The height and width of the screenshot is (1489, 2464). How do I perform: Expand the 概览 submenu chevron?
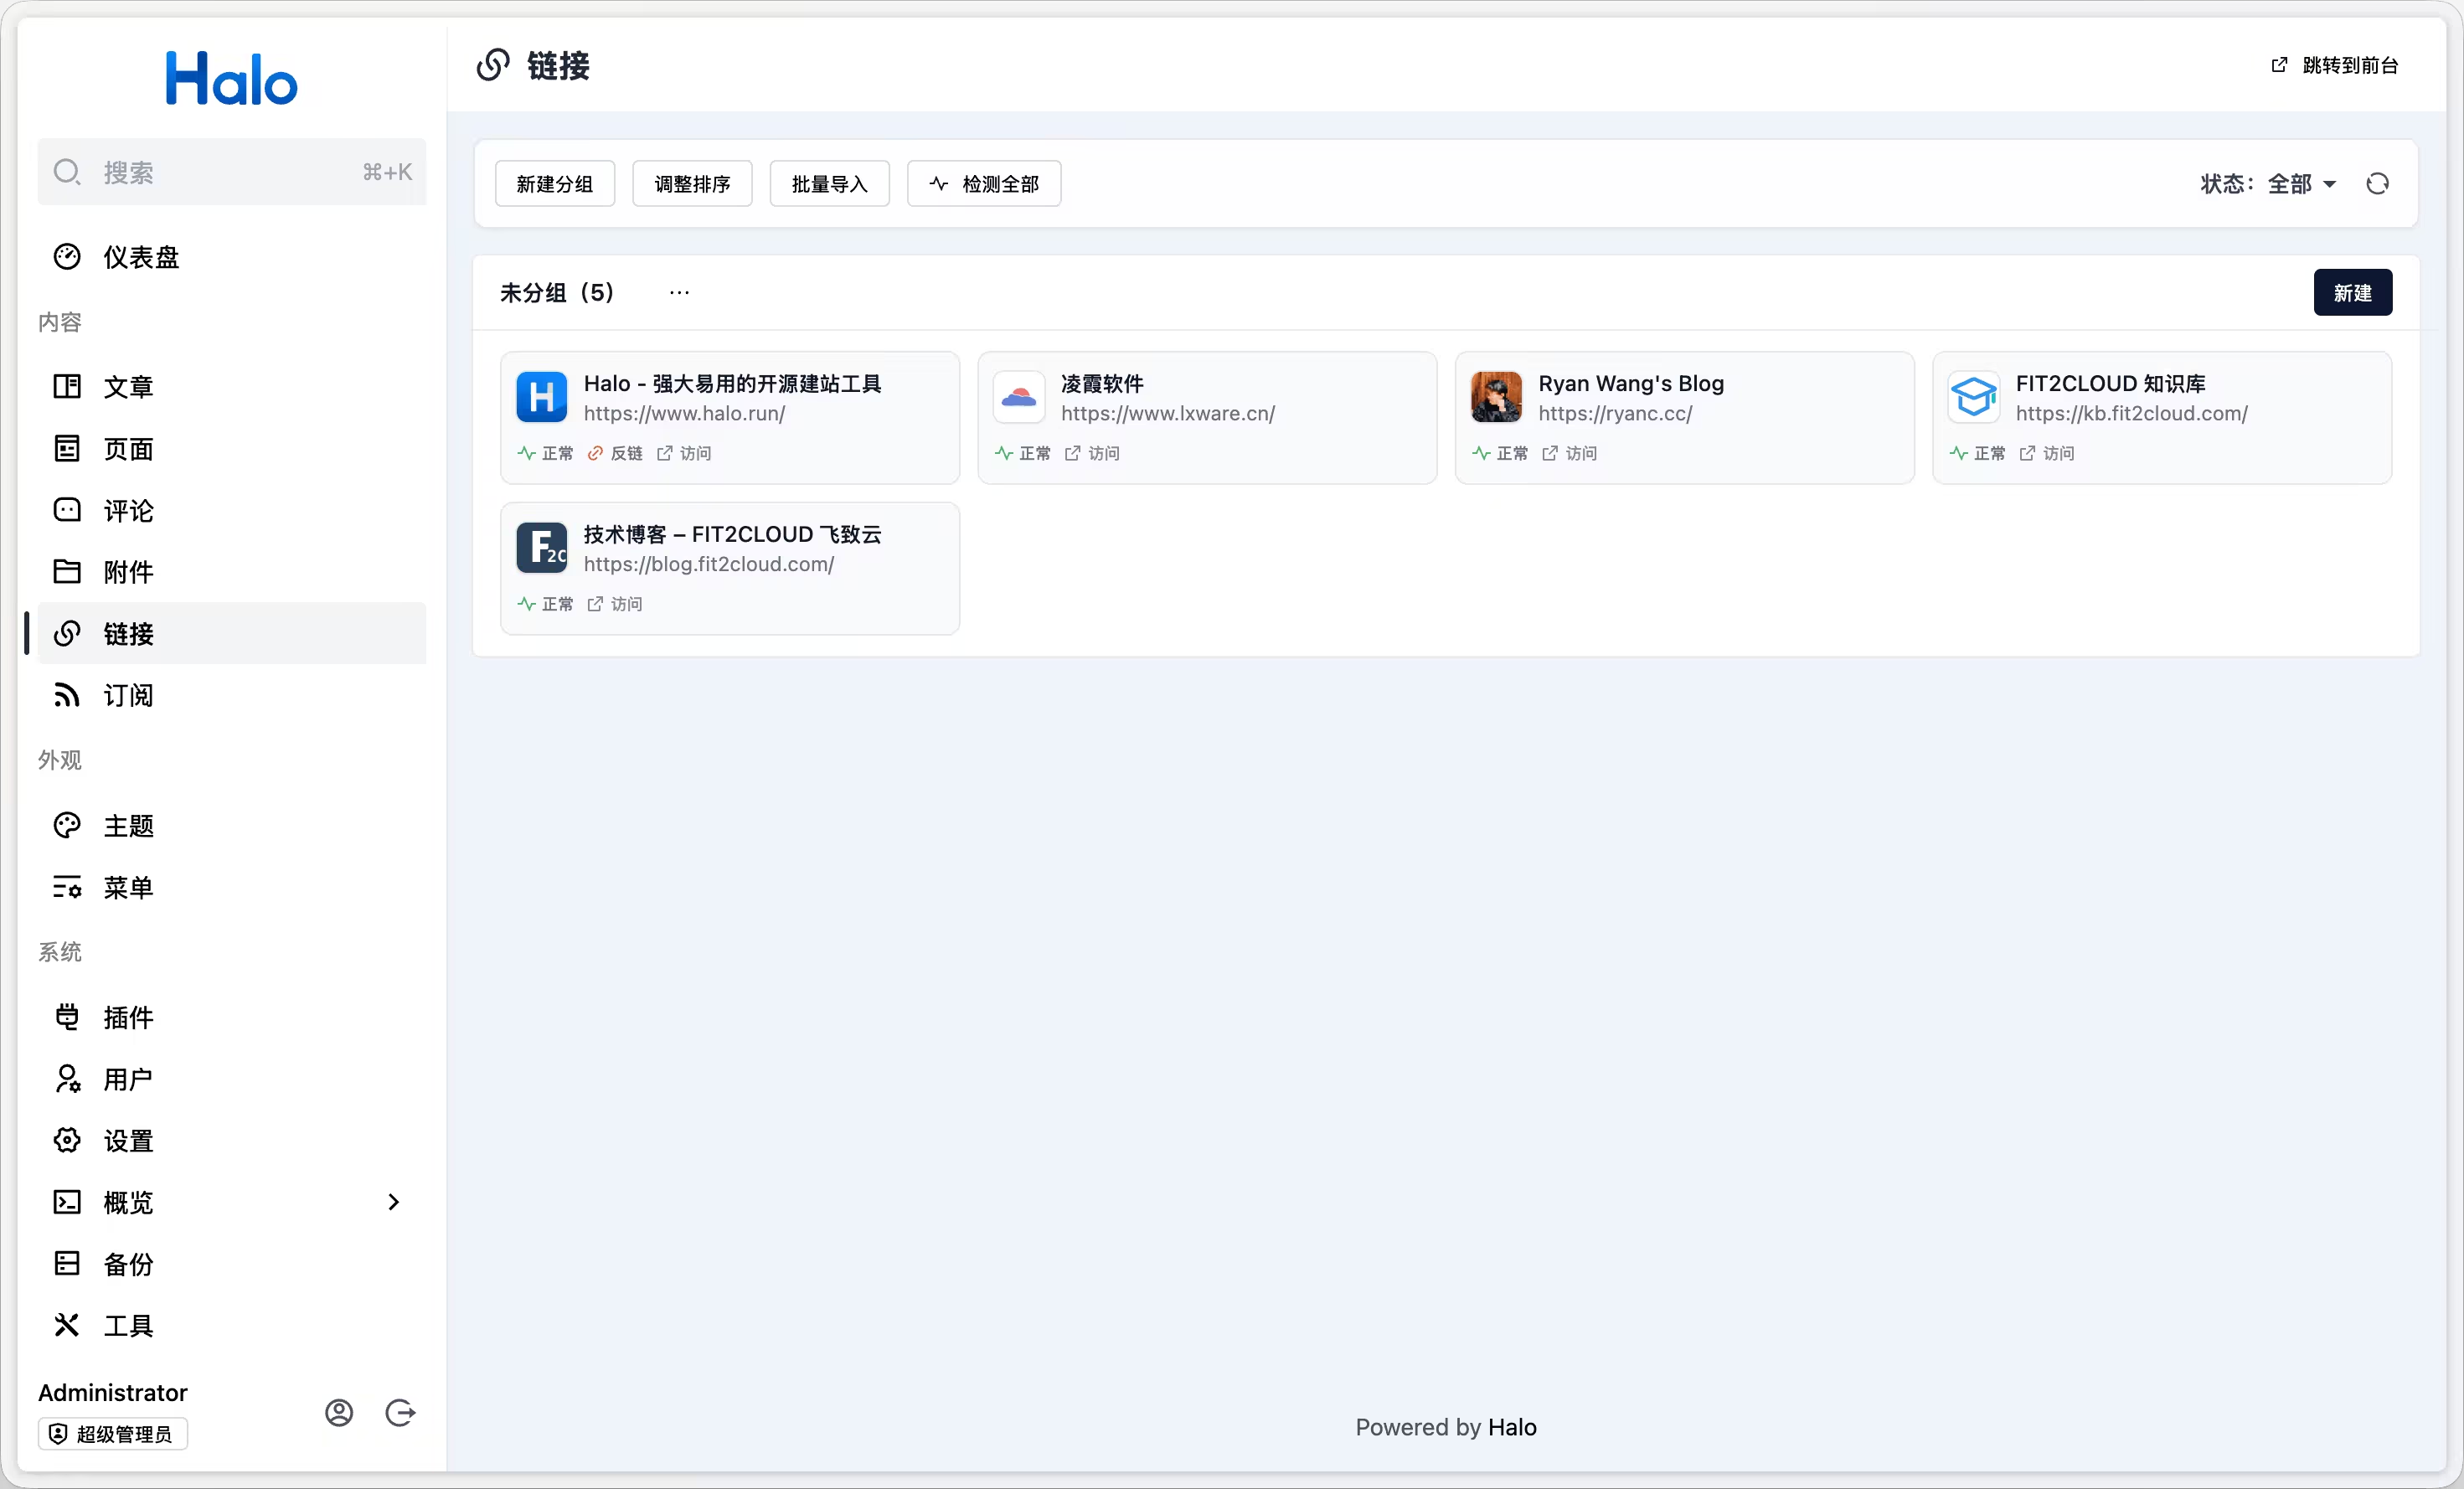[x=393, y=1202]
